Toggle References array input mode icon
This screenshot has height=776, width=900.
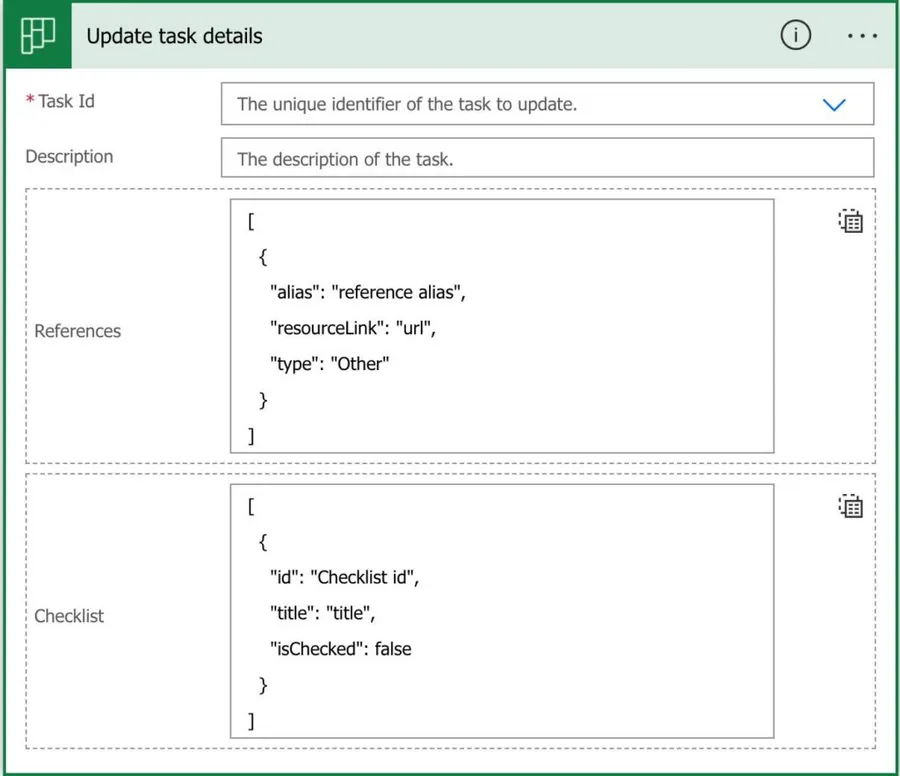point(849,221)
